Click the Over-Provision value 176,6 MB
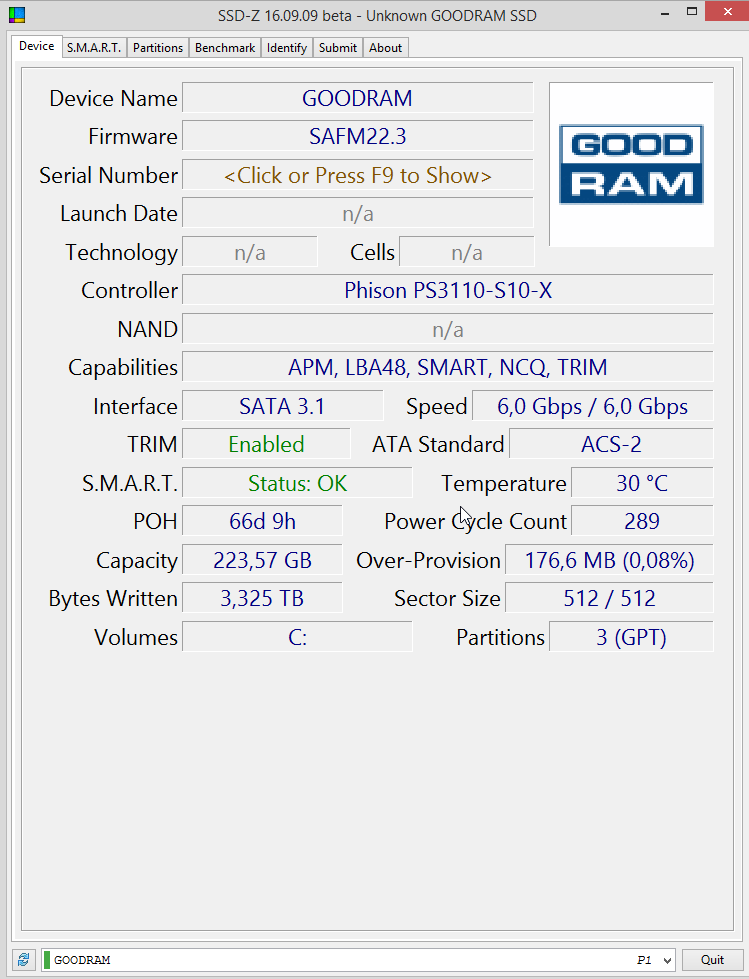 pos(609,560)
